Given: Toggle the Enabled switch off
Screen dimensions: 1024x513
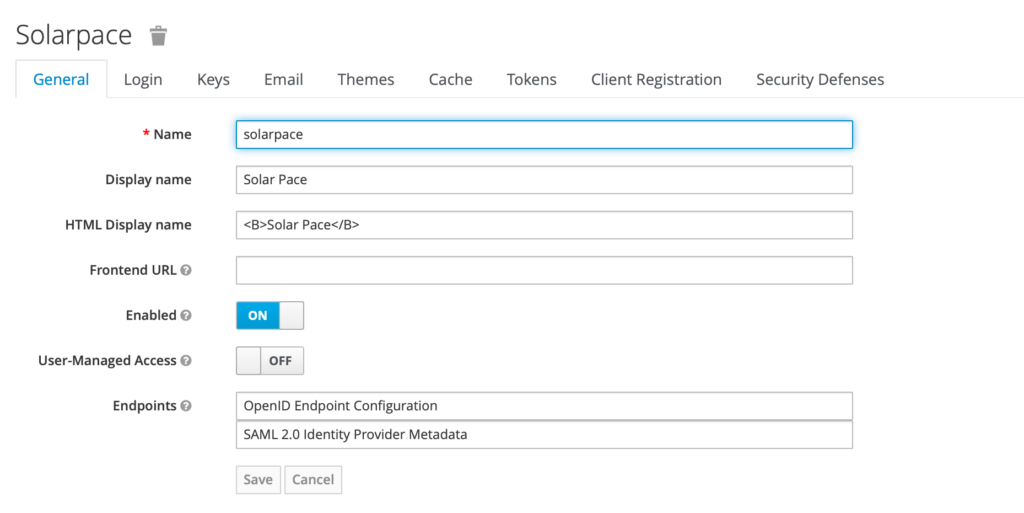Looking at the screenshot, I should 270,315.
